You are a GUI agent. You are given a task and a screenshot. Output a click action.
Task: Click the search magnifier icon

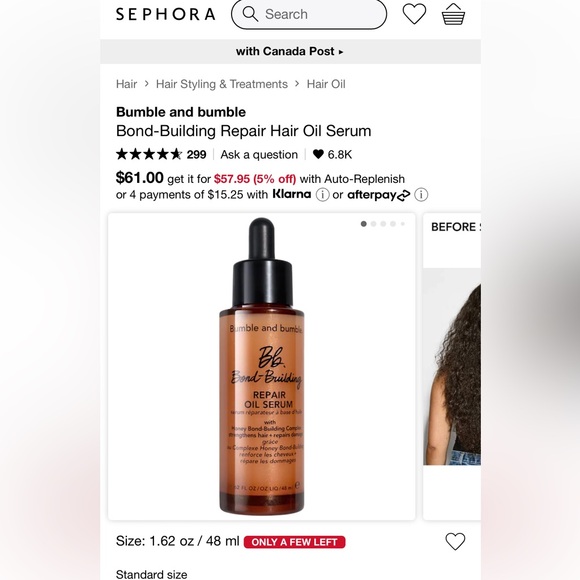250,14
